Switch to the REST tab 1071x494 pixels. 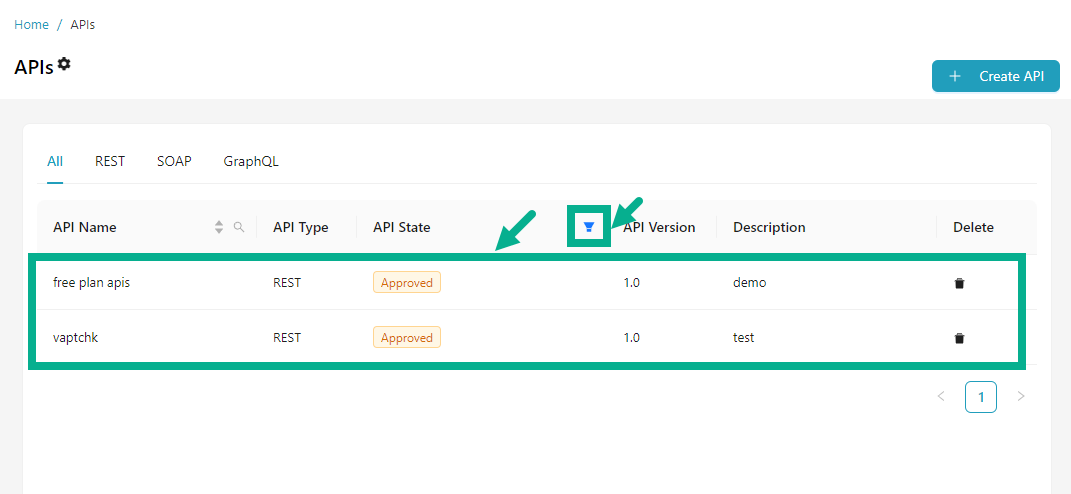(x=110, y=161)
